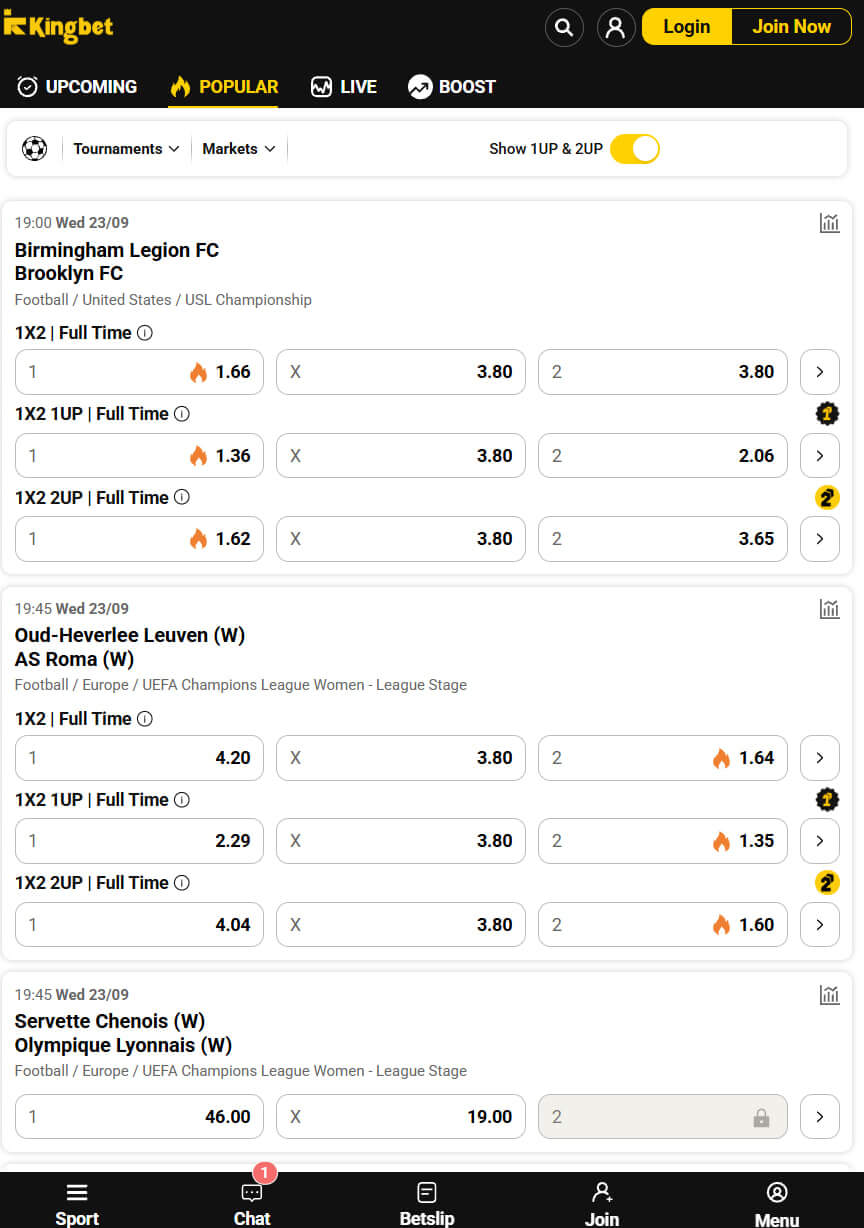The image size is (864, 1228).
Task: Expand the Markets dropdown
Action: (x=238, y=149)
